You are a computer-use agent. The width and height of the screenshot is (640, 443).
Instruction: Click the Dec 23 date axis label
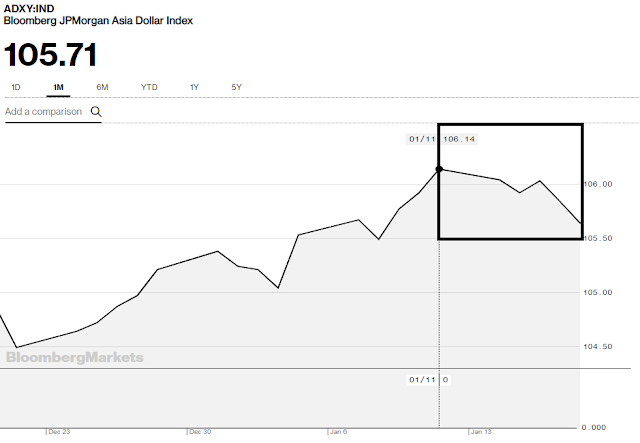(x=59, y=432)
